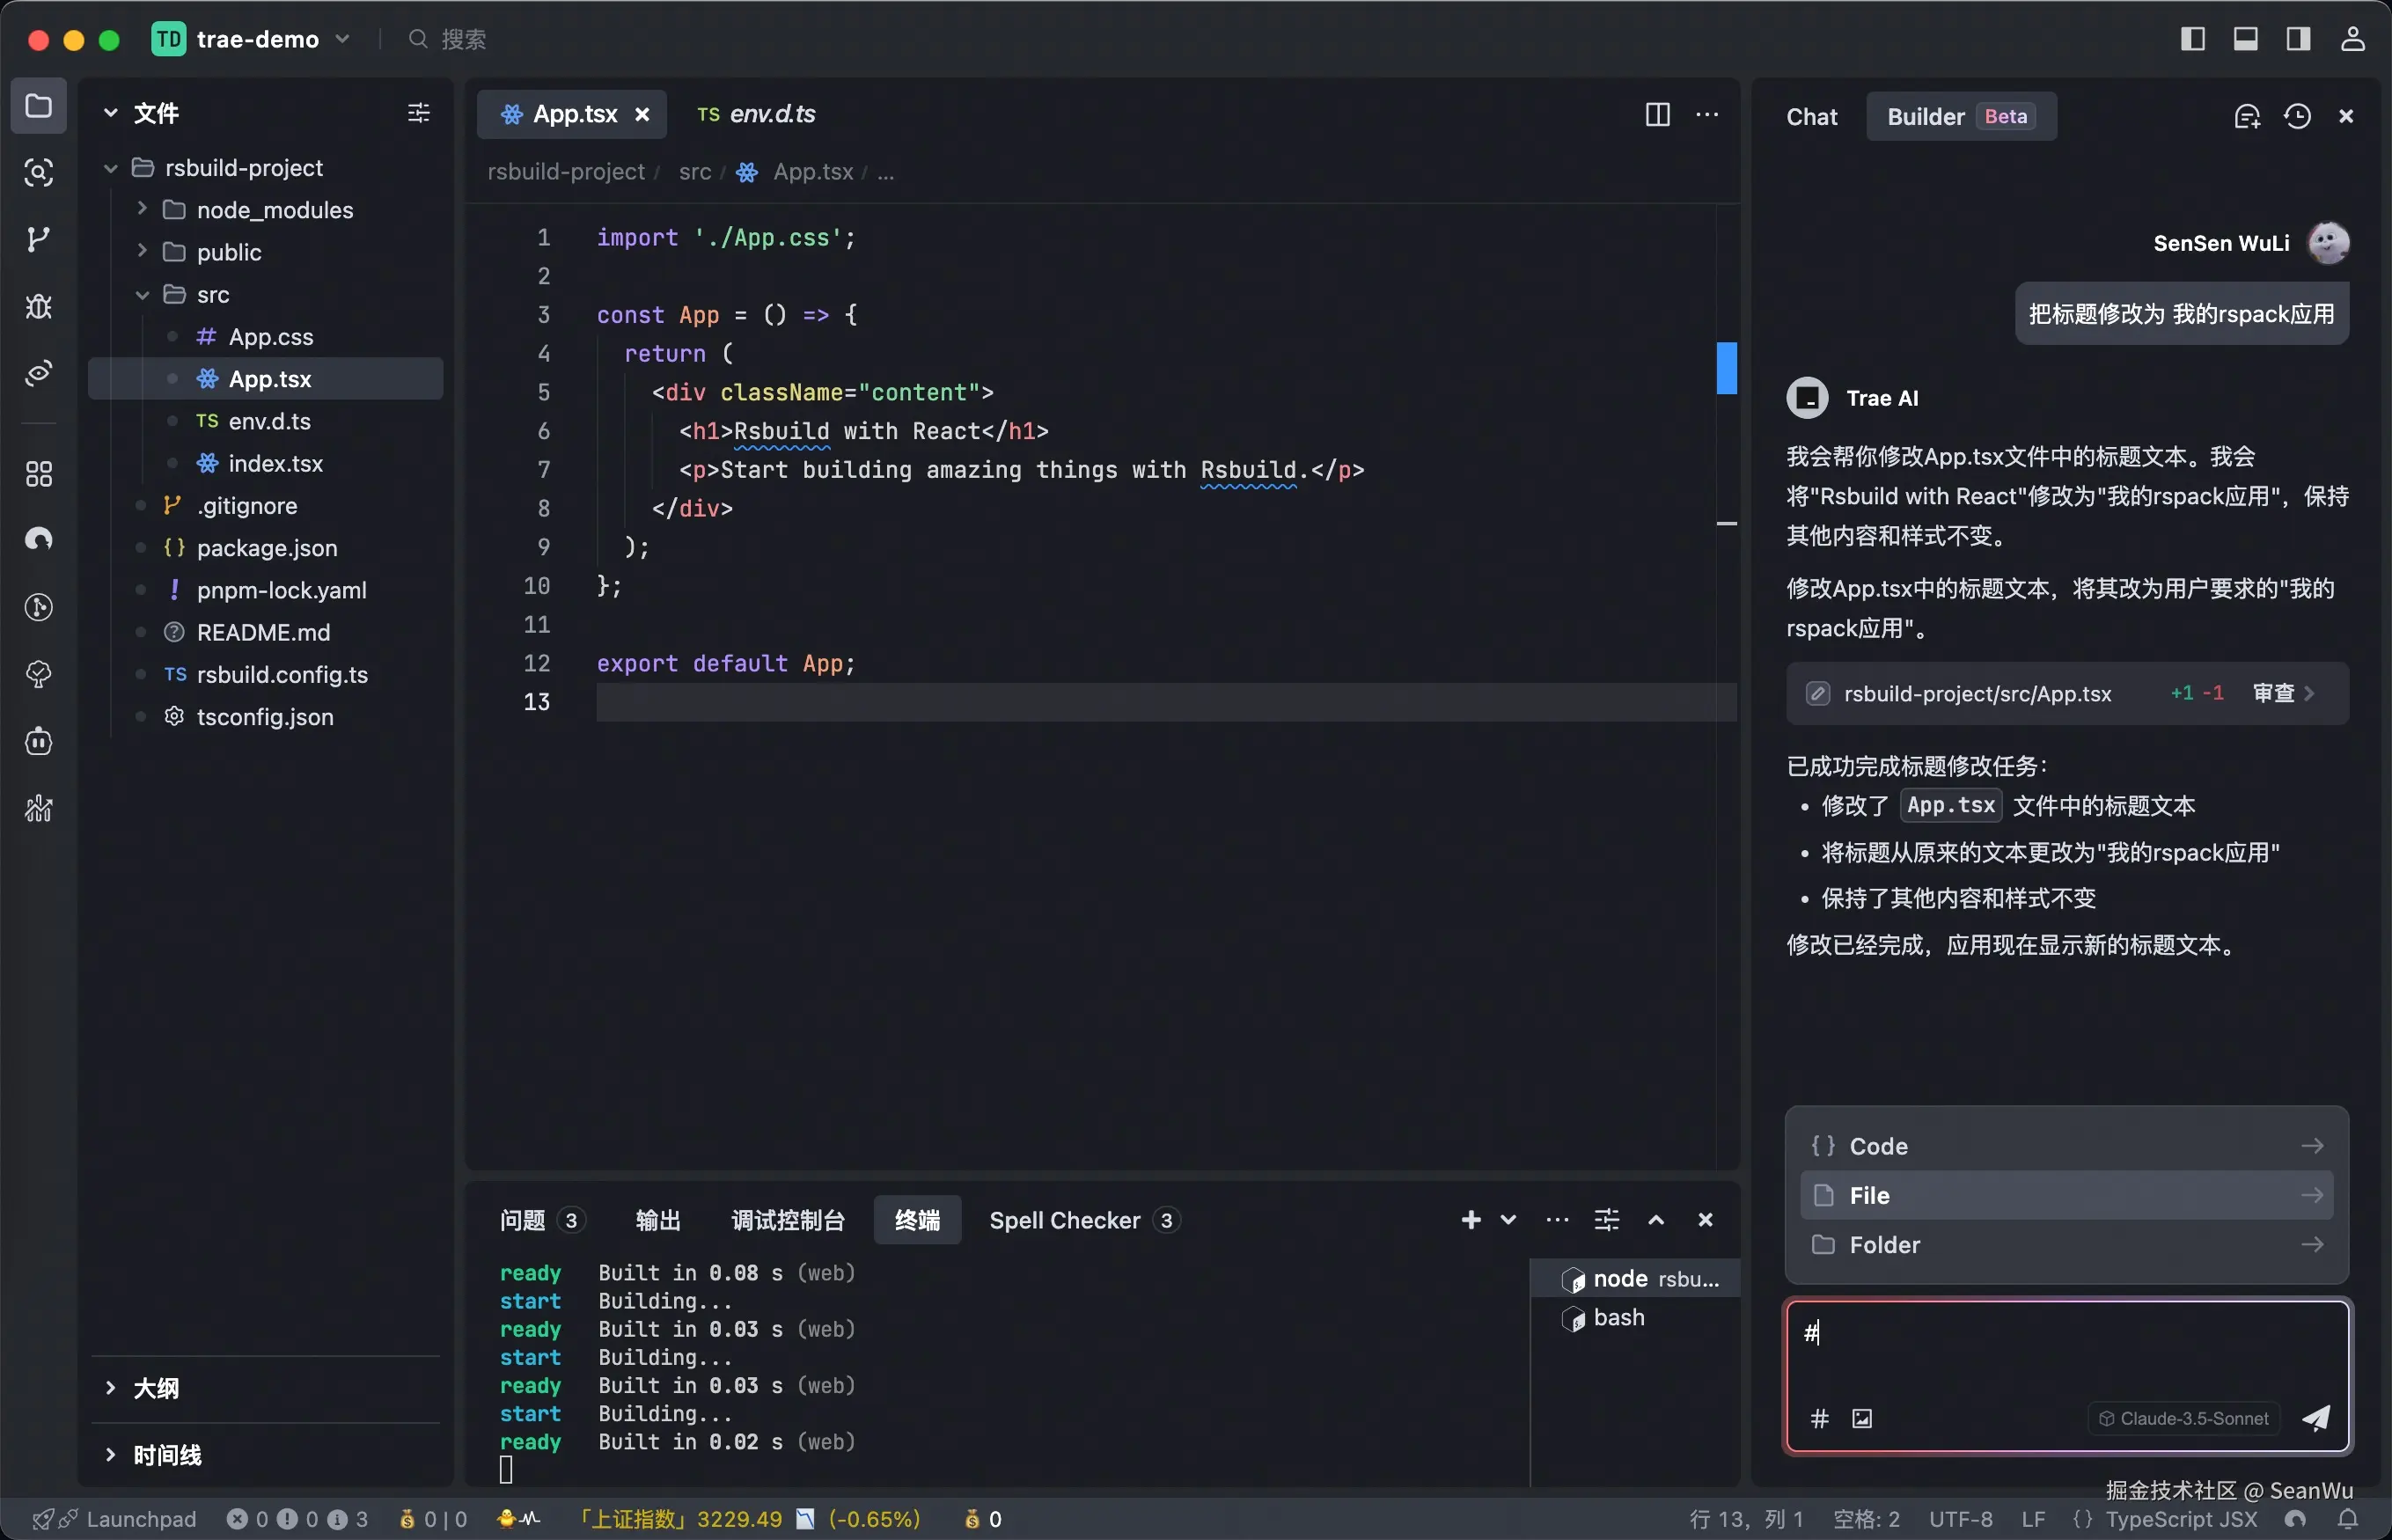
Task: Open the Claude-3.5-Sonnet model selector
Action: [2183, 1418]
